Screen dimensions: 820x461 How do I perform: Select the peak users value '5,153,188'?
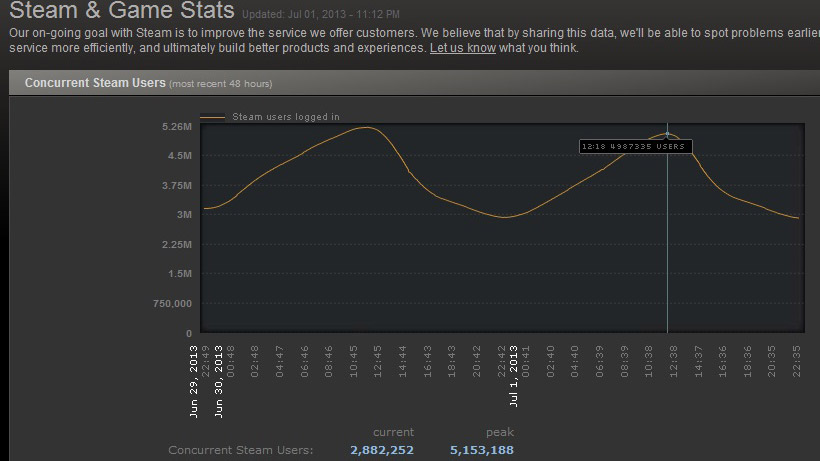(x=482, y=450)
